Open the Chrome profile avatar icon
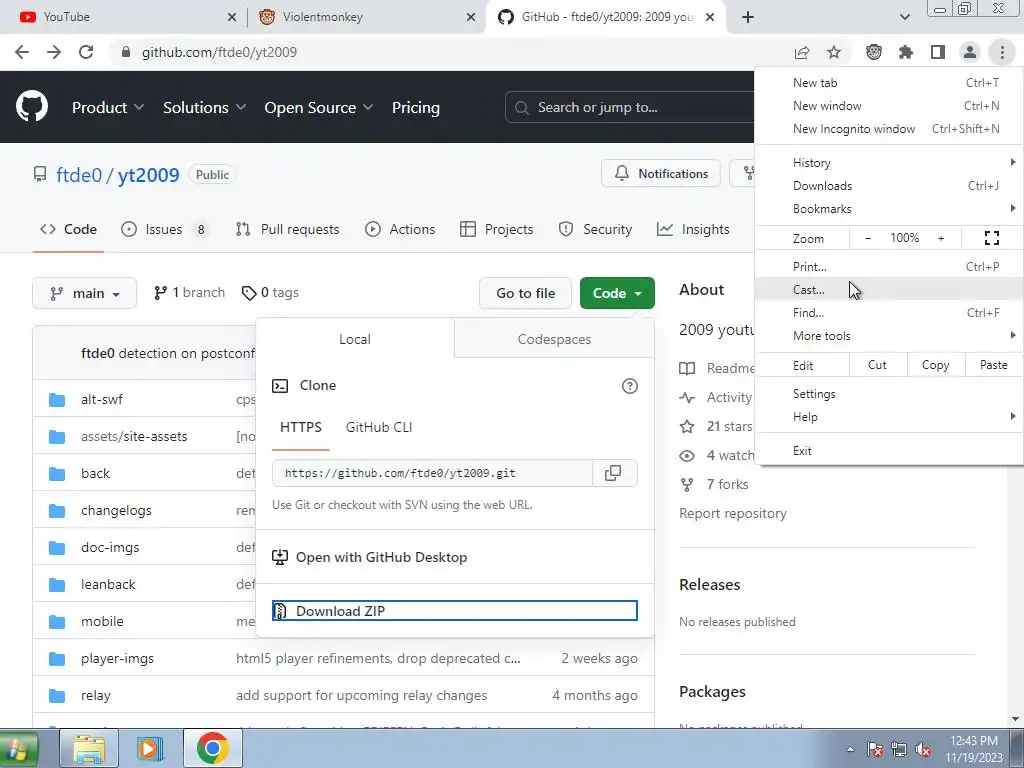1024x768 pixels. (x=970, y=52)
